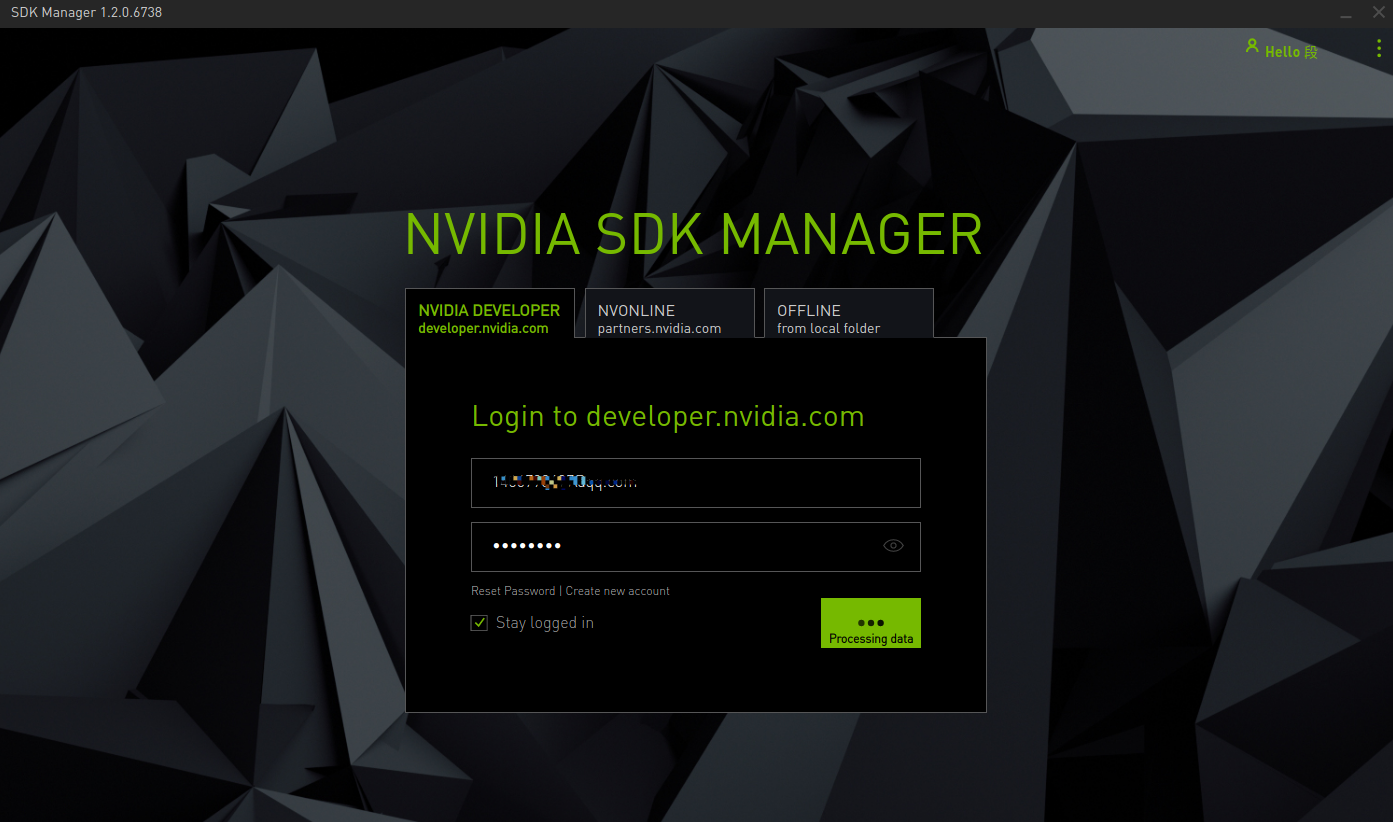This screenshot has height=822, width=1393.
Task: Open the three-dot options menu
Action: pos(1378,47)
